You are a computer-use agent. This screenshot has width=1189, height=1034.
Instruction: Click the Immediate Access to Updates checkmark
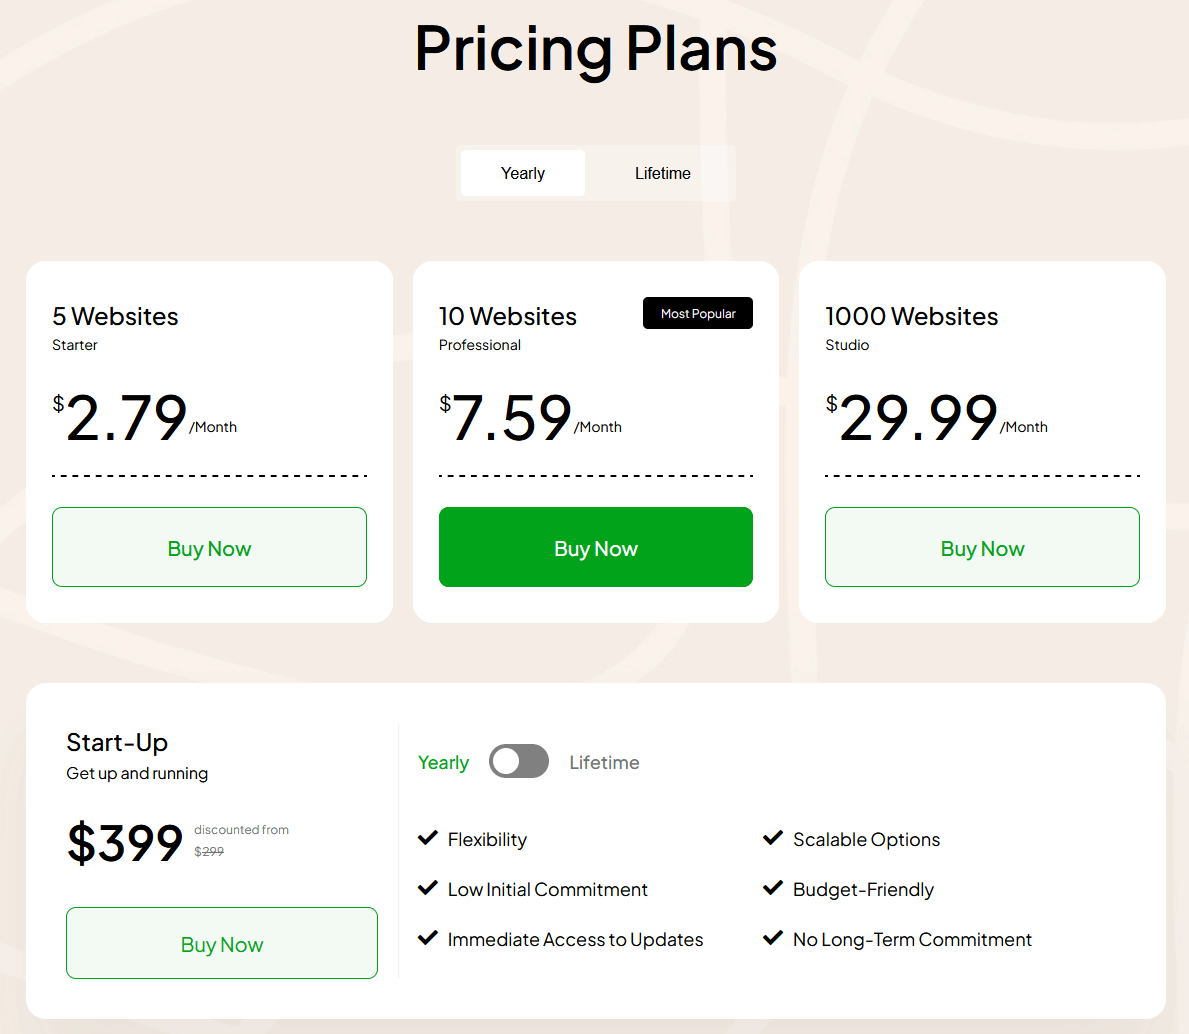point(428,938)
